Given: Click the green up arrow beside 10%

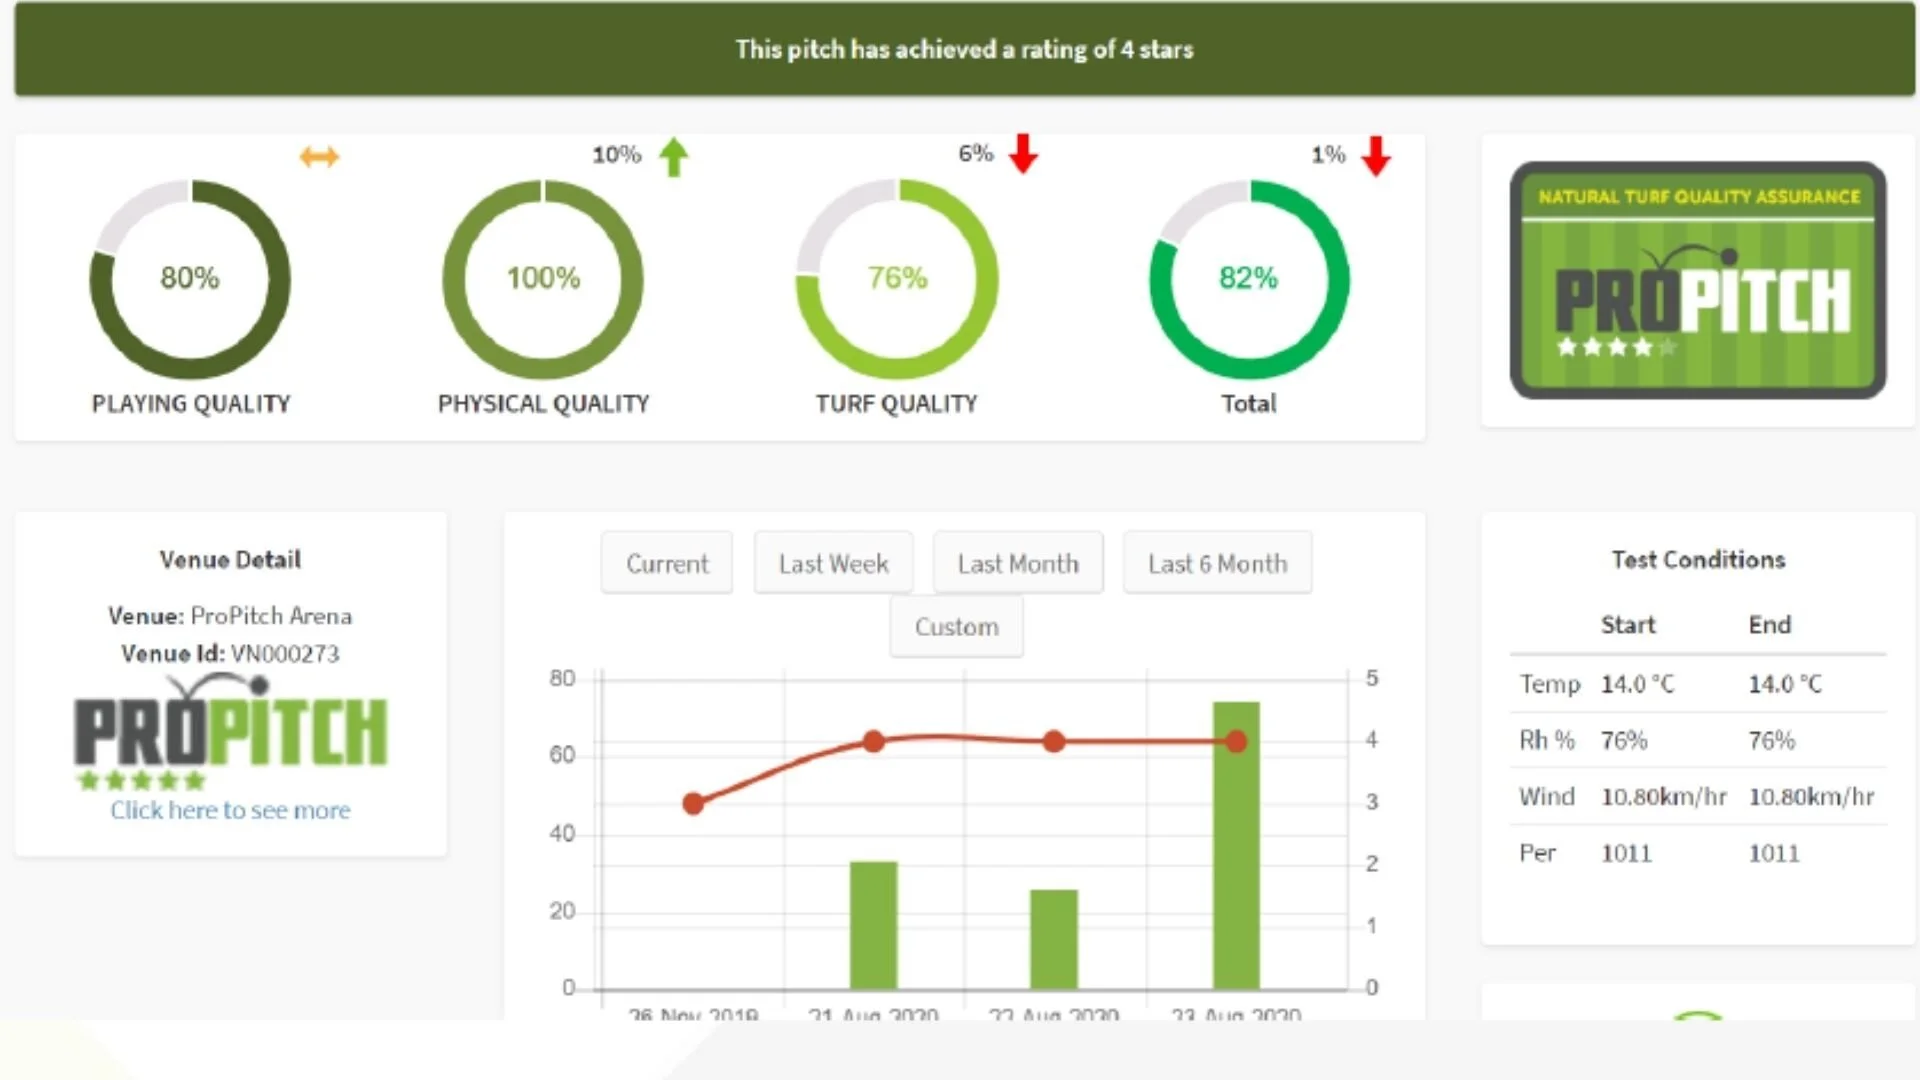Looking at the screenshot, I should tap(674, 157).
